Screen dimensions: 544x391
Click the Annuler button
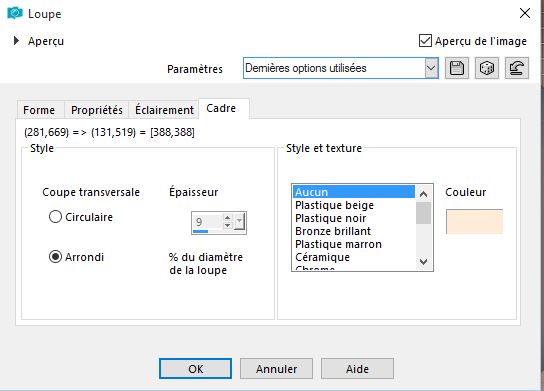(x=276, y=368)
